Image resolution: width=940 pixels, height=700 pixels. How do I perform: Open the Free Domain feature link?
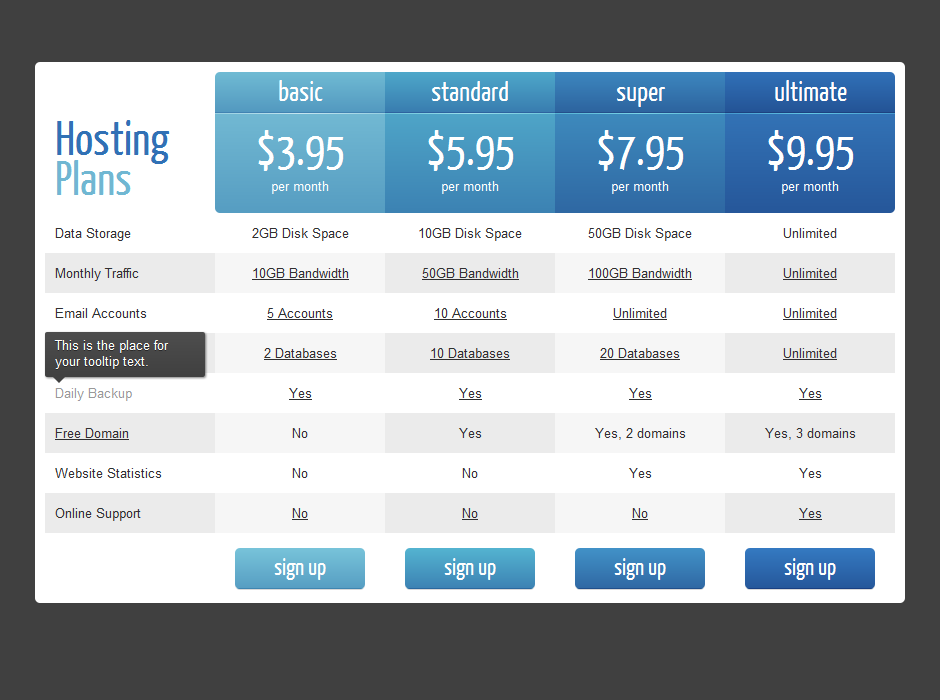pos(92,433)
